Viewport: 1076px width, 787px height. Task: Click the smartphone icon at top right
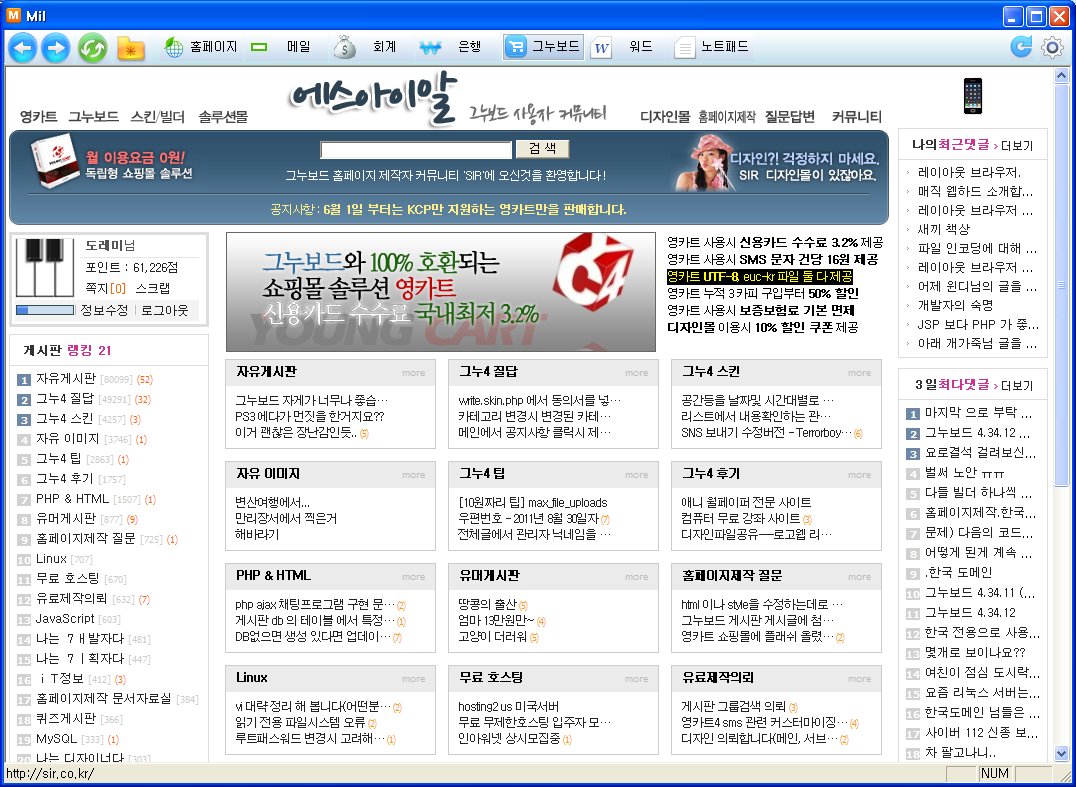(972, 96)
